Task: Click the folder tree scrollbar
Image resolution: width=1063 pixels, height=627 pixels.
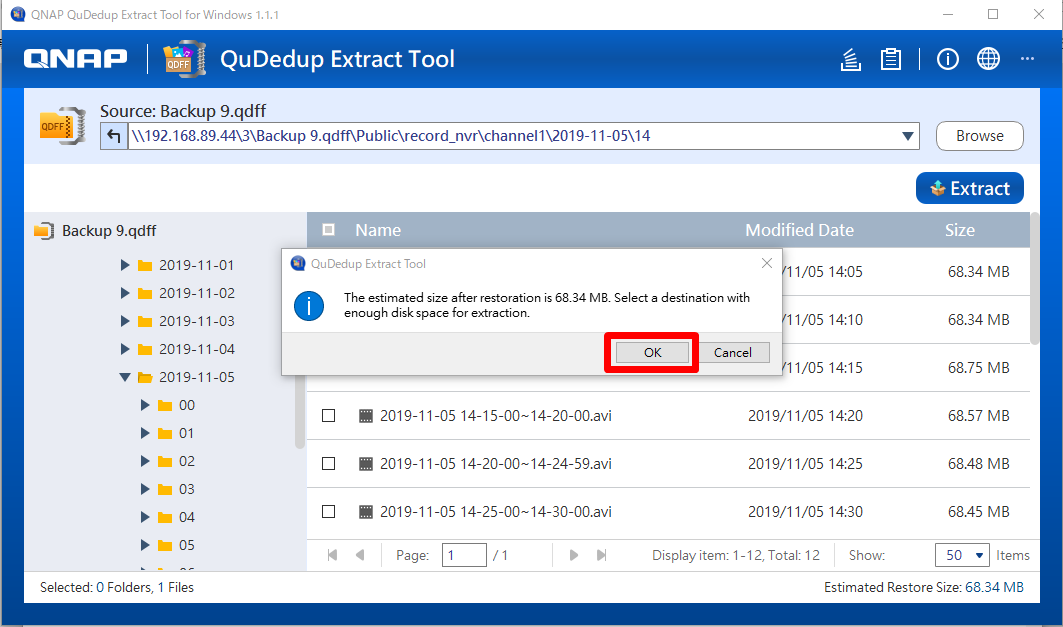Action: (x=300, y=412)
